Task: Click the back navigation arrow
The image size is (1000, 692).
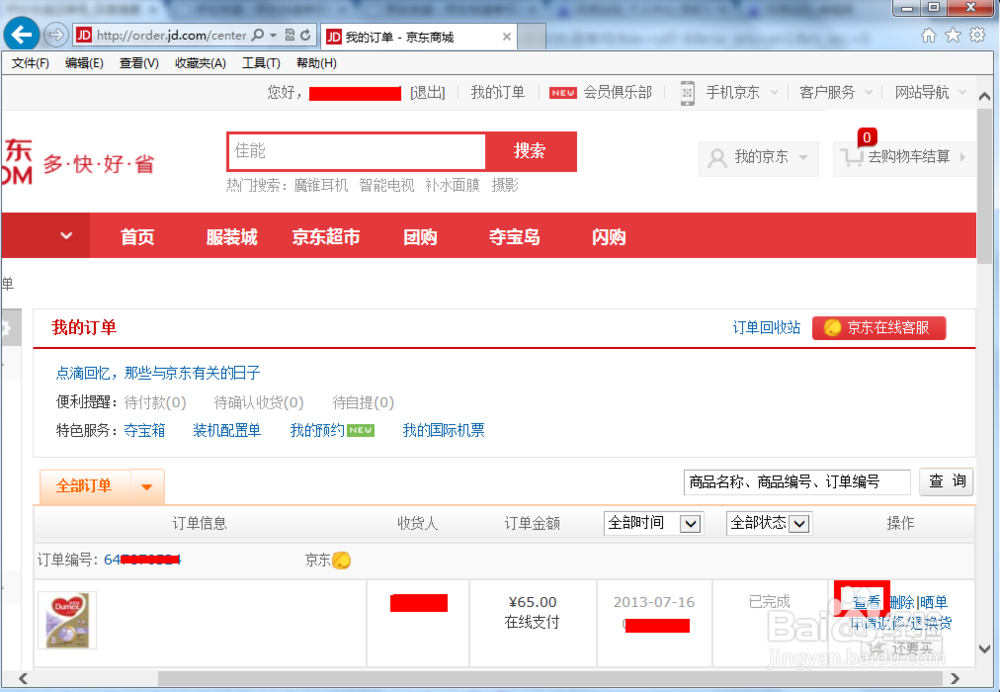Action: (21, 34)
